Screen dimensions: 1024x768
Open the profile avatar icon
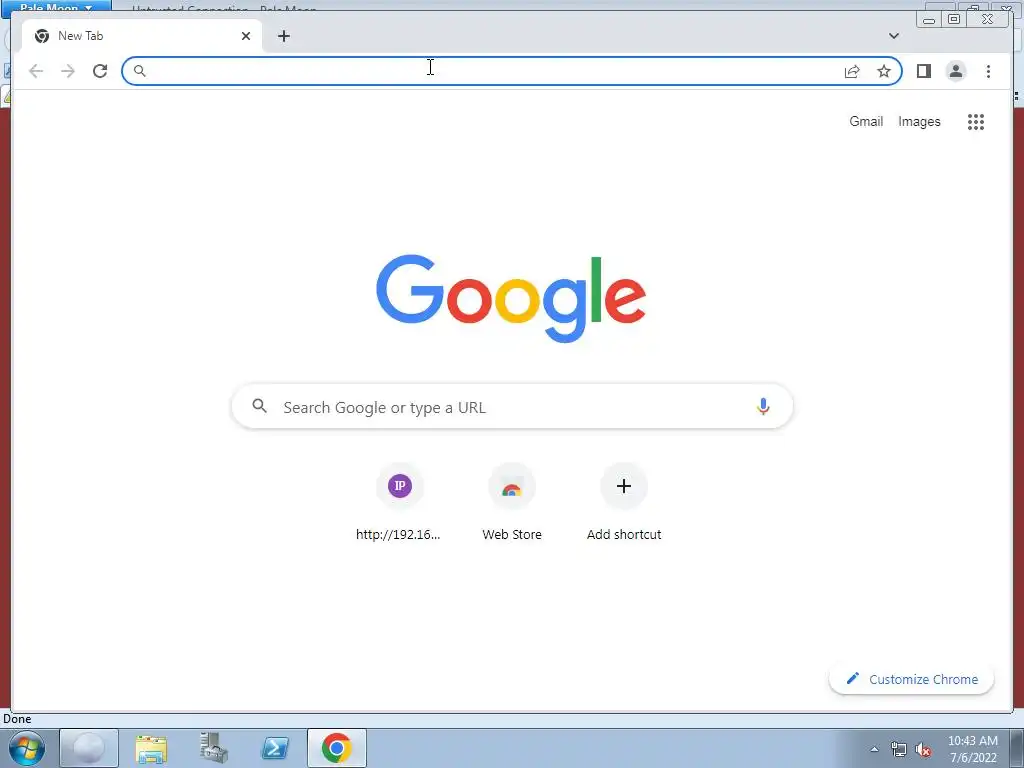(955, 71)
